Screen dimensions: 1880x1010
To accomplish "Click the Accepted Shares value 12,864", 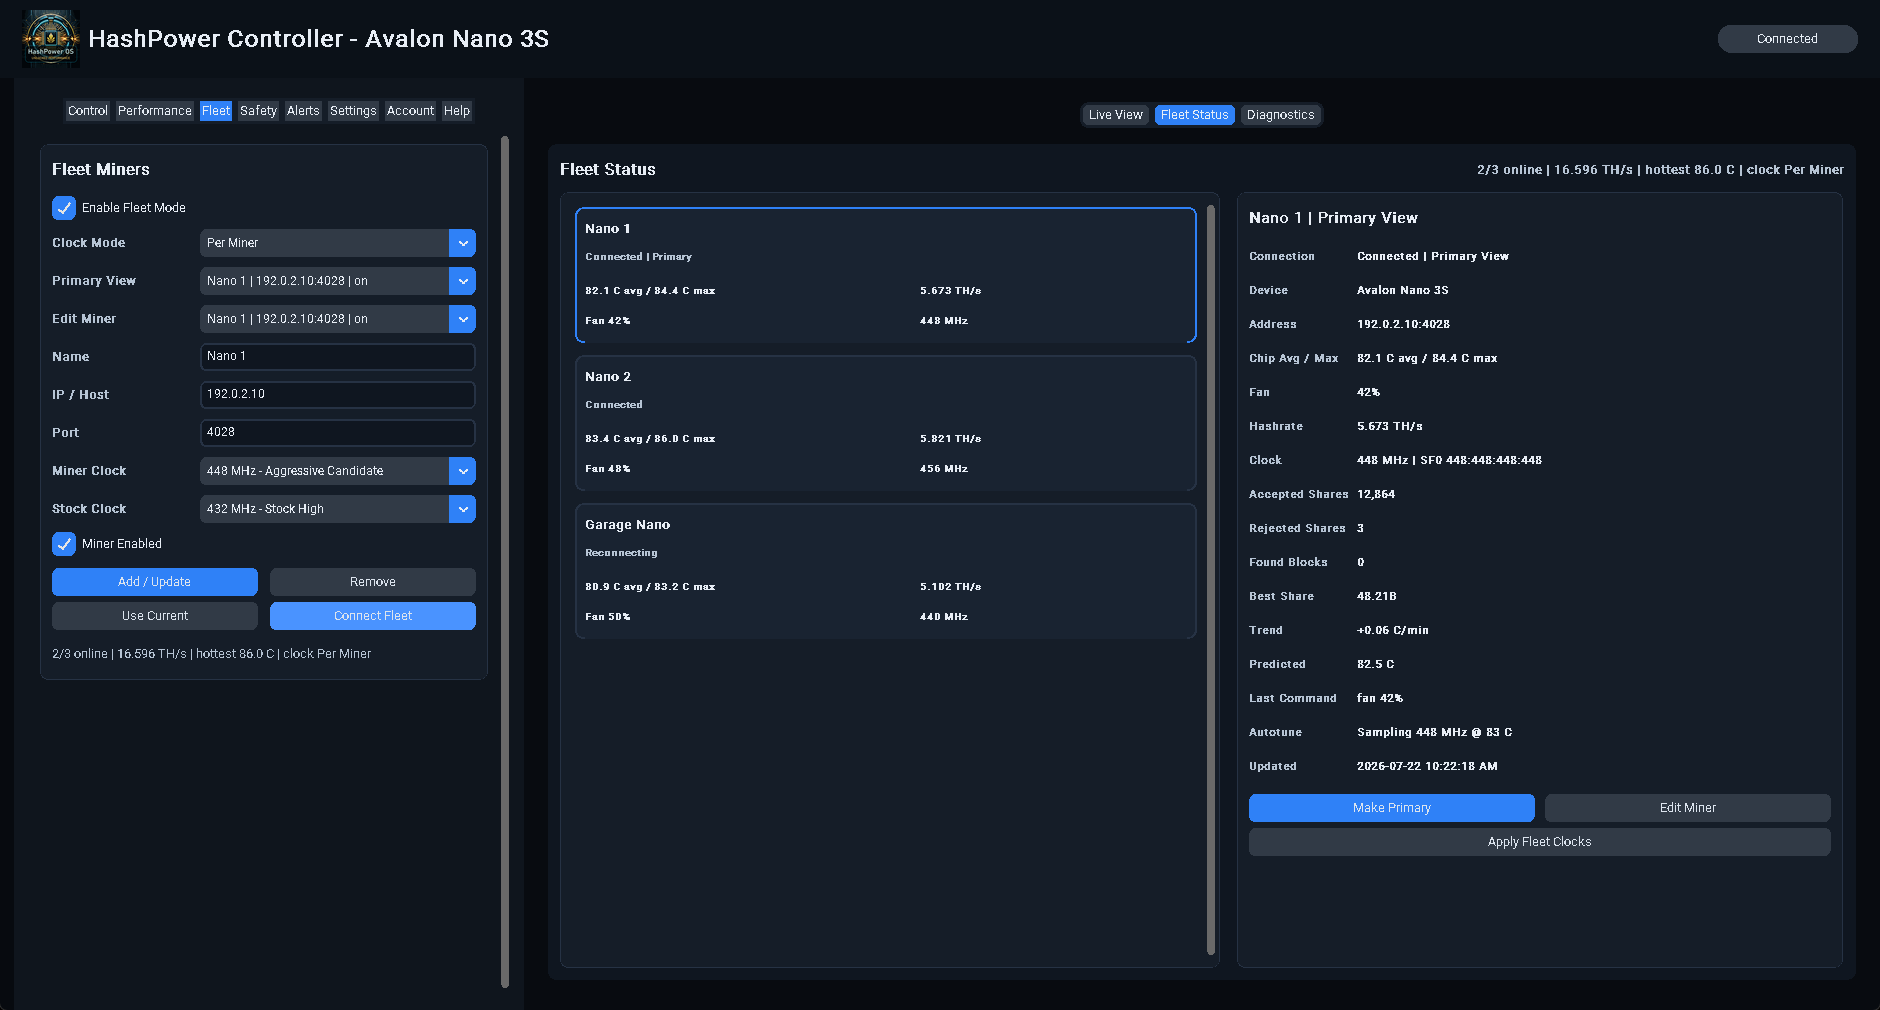I will (x=1376, y=494).
